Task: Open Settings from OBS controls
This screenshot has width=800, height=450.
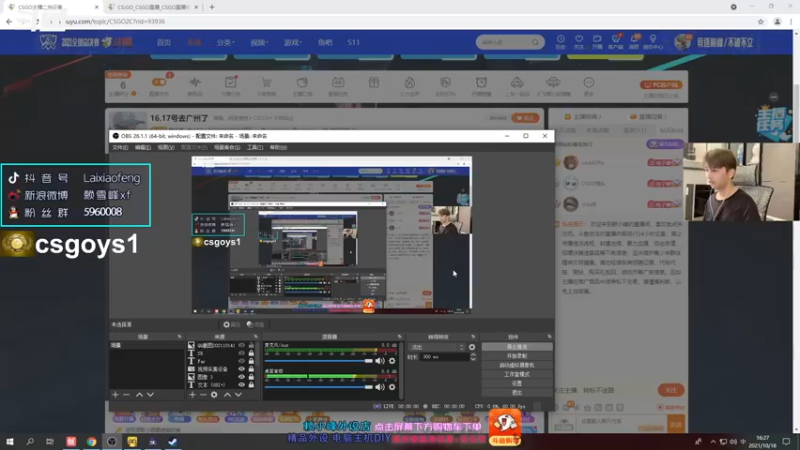Action: point(517,383)
